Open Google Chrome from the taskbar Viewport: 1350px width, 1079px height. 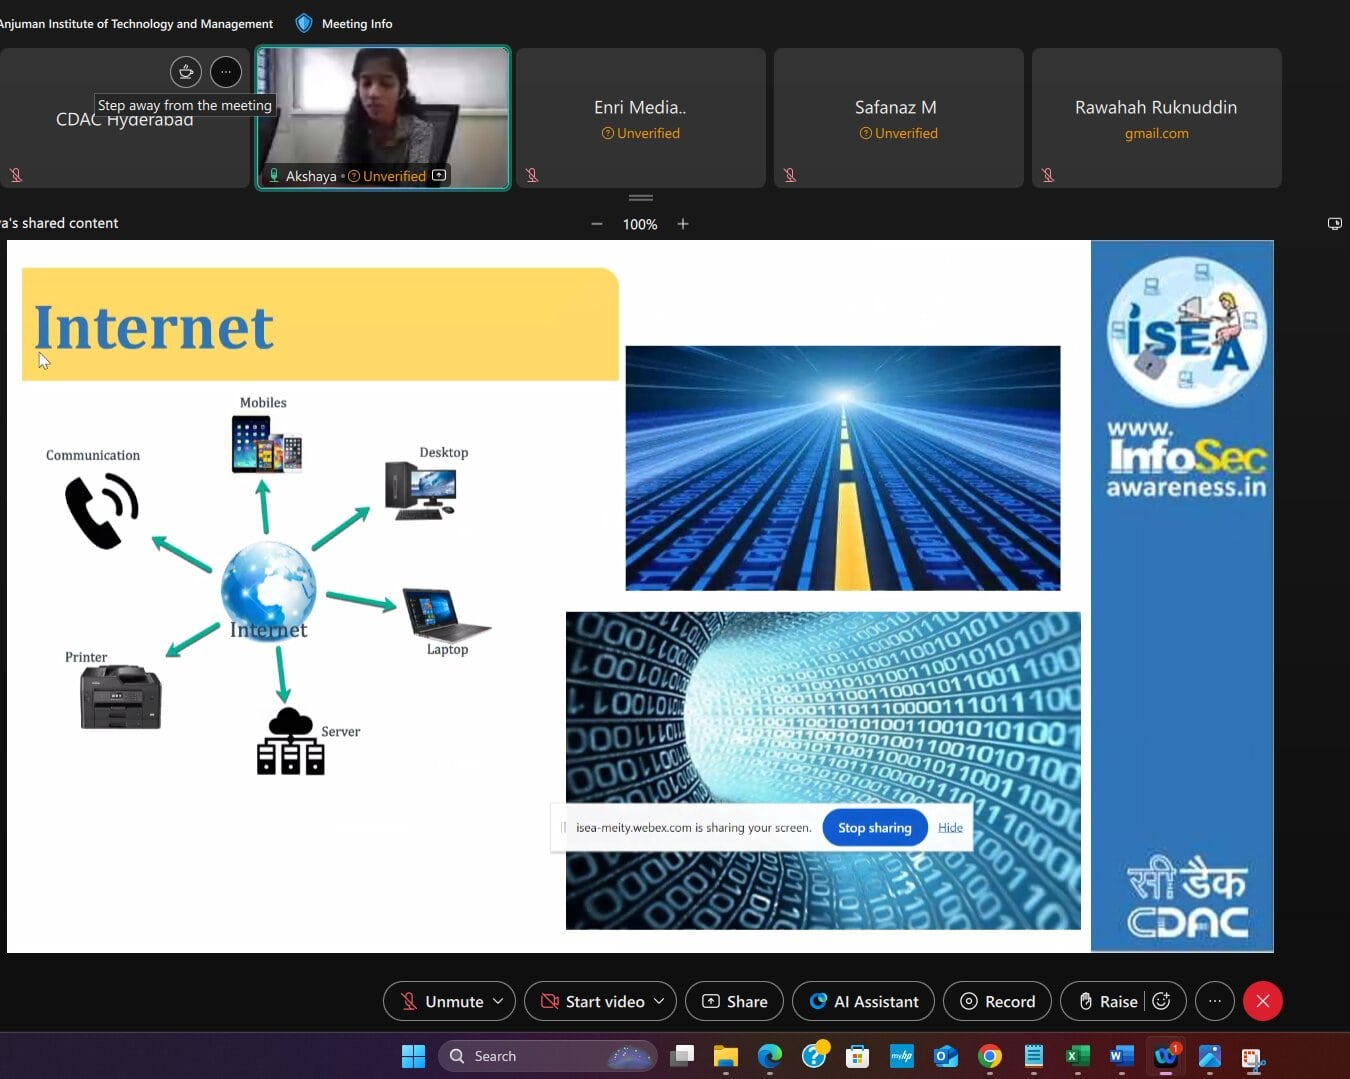tap(990, 1056)
